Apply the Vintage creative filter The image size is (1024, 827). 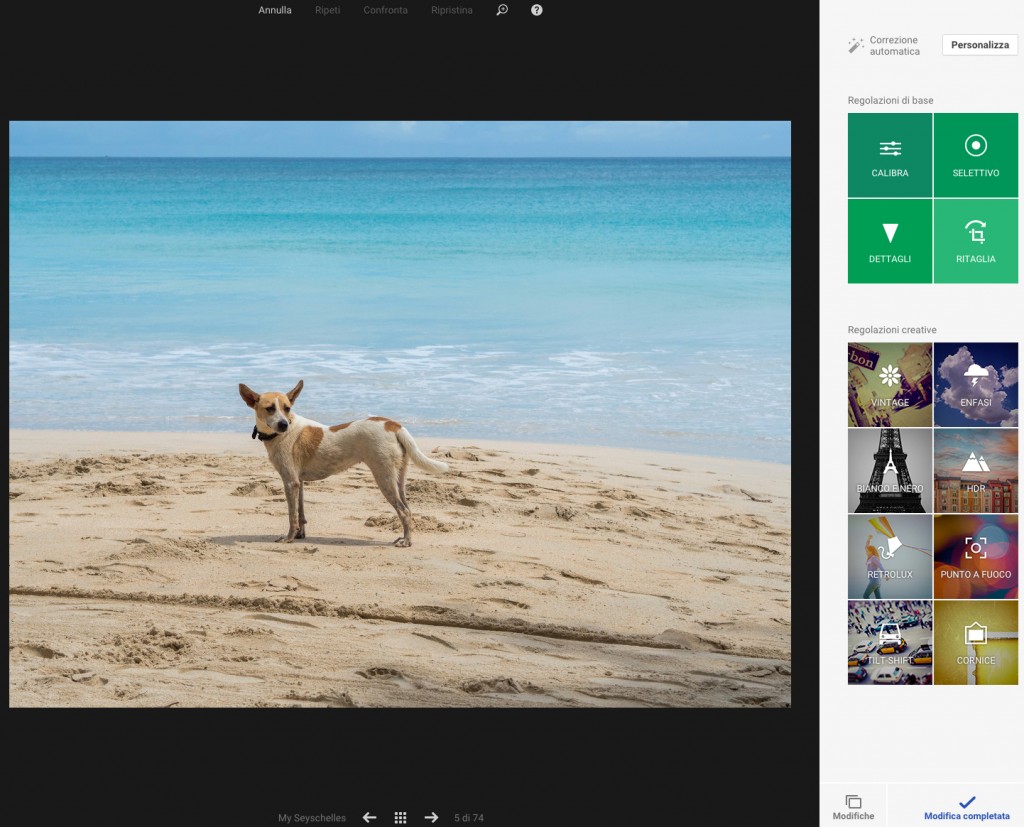pyautogui.click(x=889, y=385)
